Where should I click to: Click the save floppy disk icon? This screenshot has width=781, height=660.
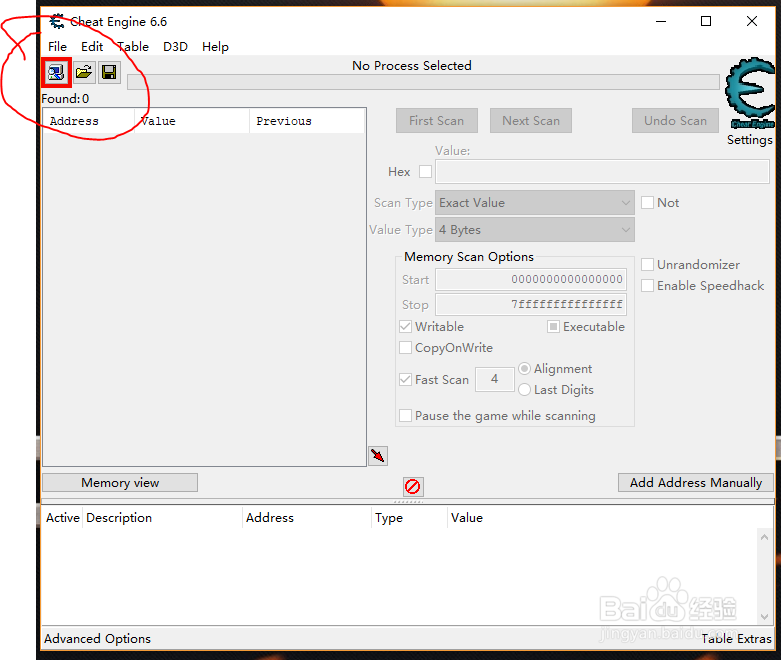click(x=109, y=73)
